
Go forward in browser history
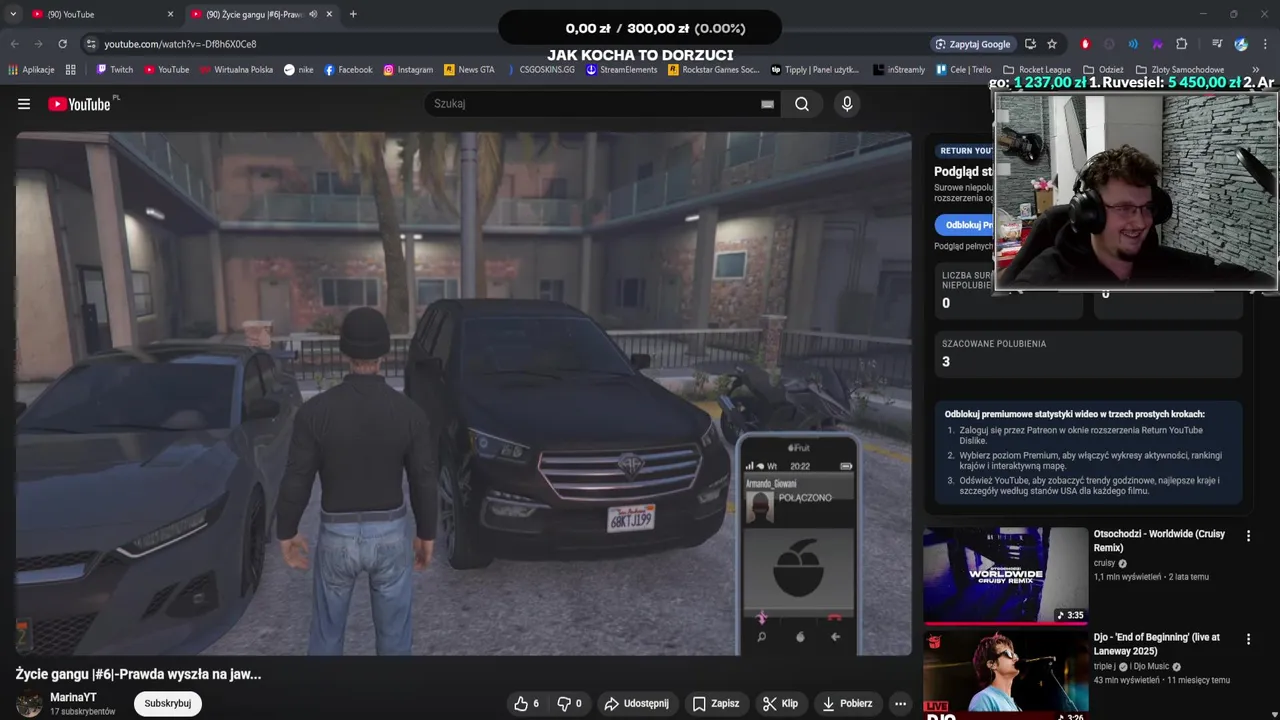click(38, 44)
